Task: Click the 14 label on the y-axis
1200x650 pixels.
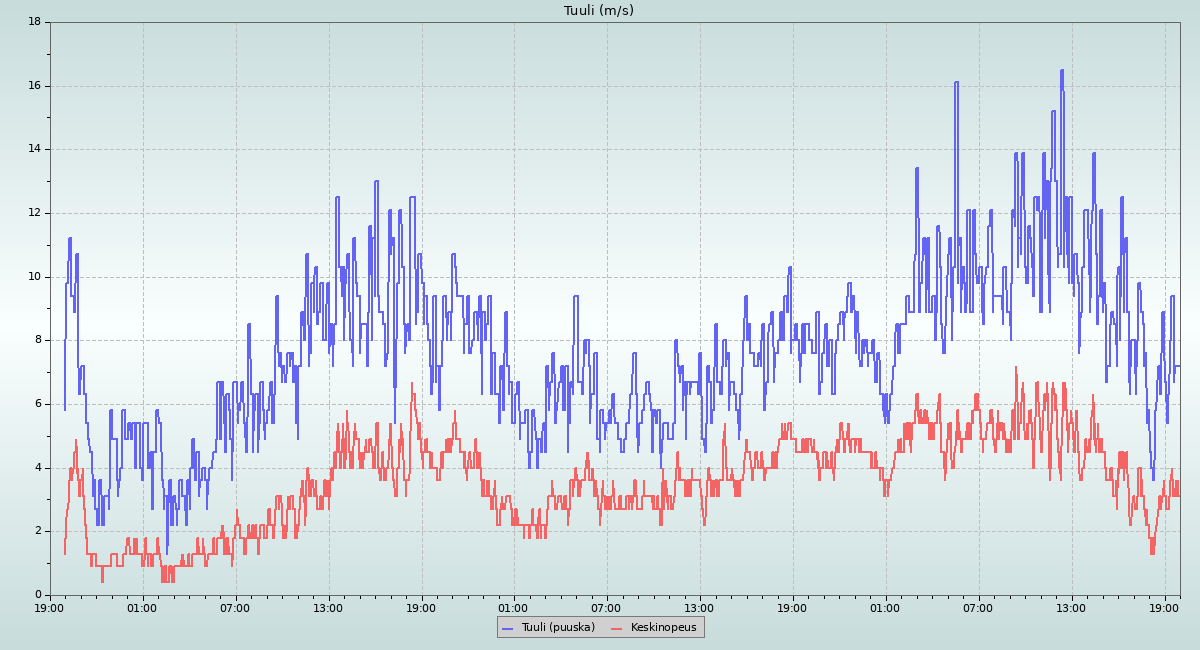Action: tap(34, 149)
